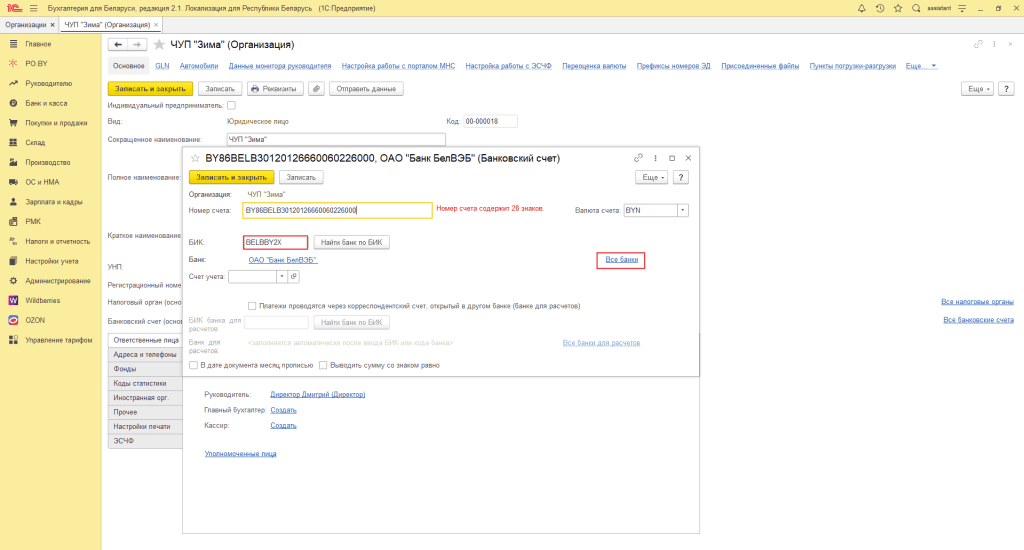The image size is (1024, 550).
Task: Enable the Индивидуальный предприниматель checkbox
Action: coord(232,105)
